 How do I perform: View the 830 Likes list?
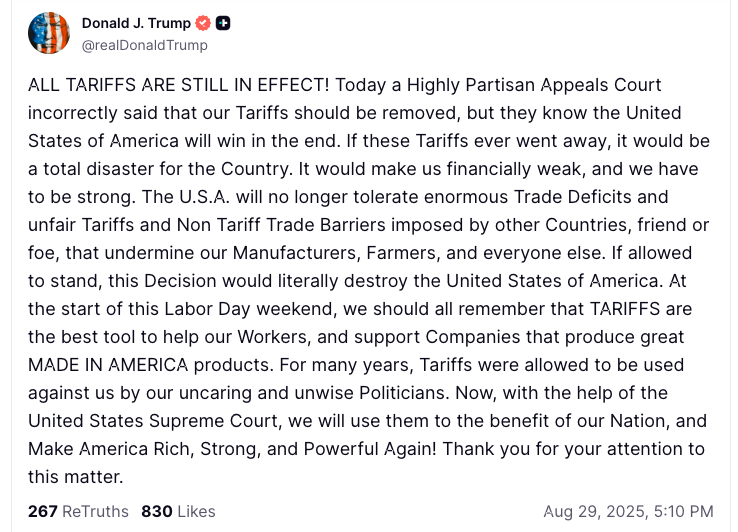(178, 511)
